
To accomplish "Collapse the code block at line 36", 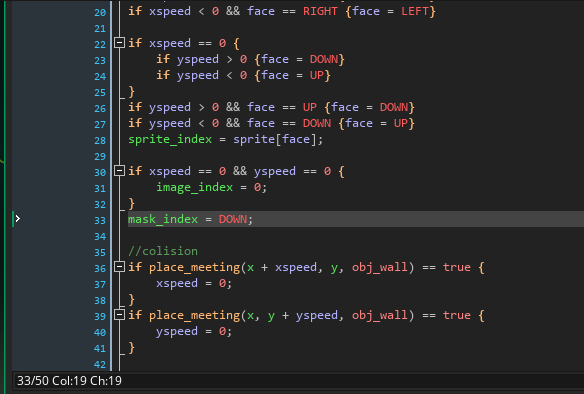I will (119, 267).
